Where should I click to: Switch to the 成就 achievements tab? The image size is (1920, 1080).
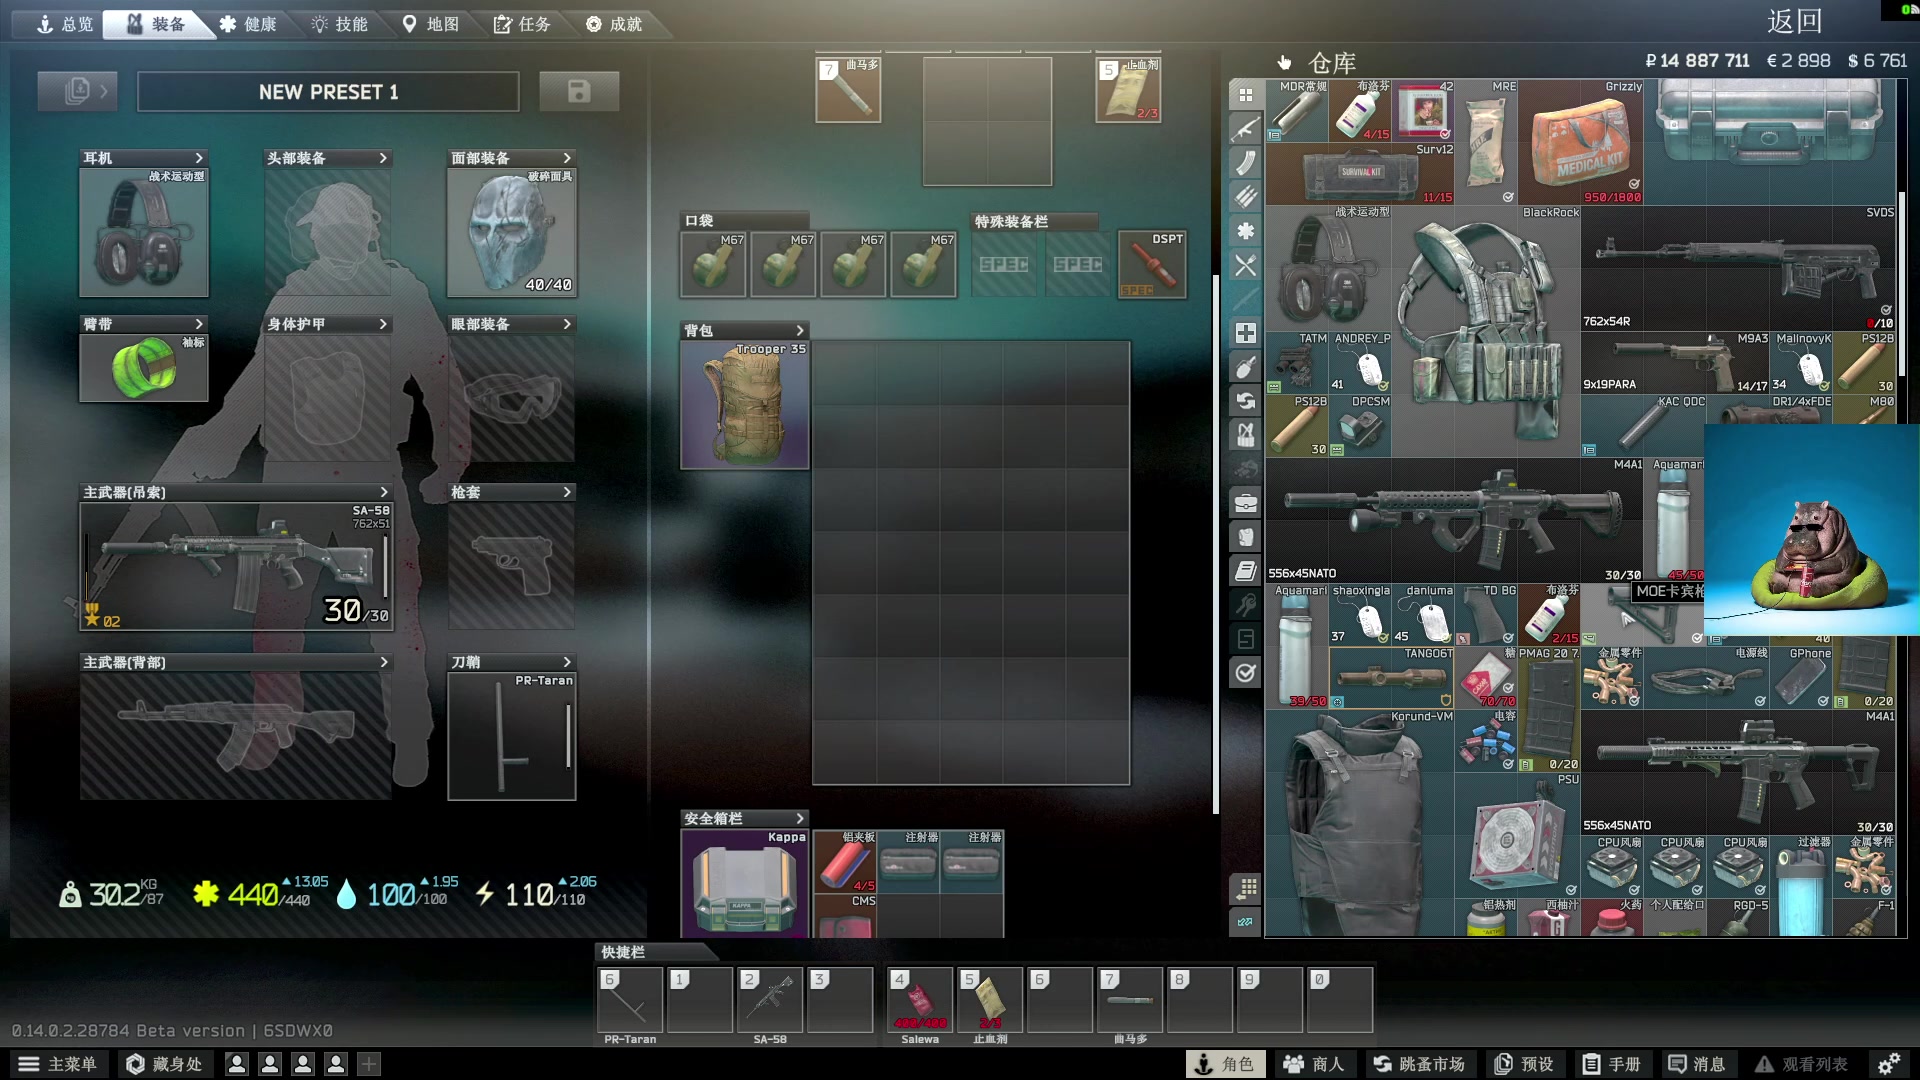[x=614, y=24]
